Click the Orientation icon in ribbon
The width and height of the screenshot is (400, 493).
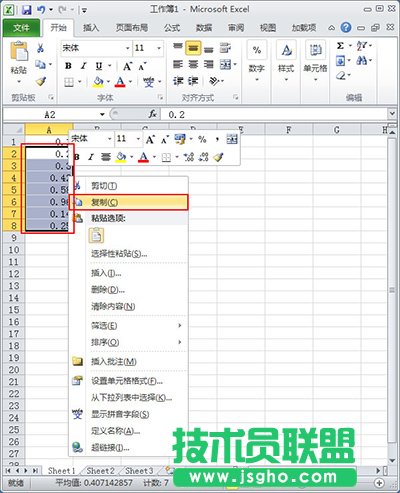point(213,81)
